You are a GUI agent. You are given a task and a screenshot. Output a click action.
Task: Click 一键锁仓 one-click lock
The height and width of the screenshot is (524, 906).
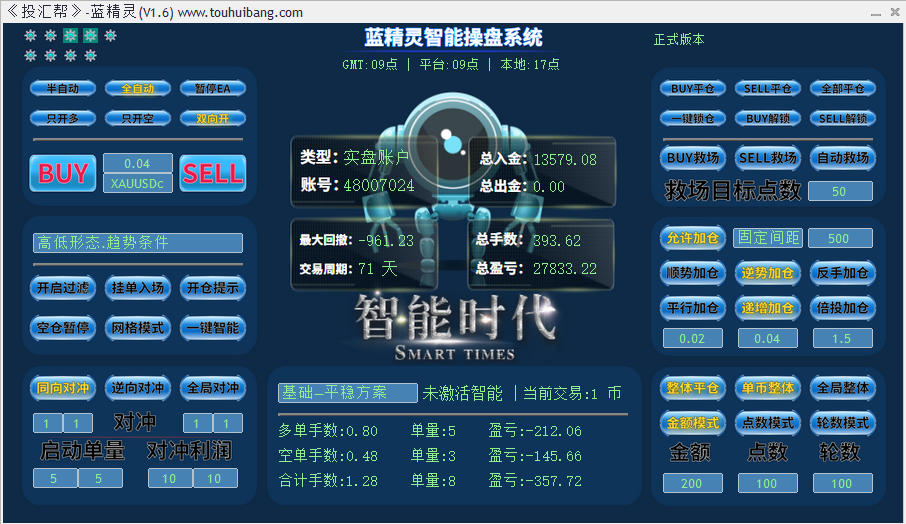click(692, 118)
